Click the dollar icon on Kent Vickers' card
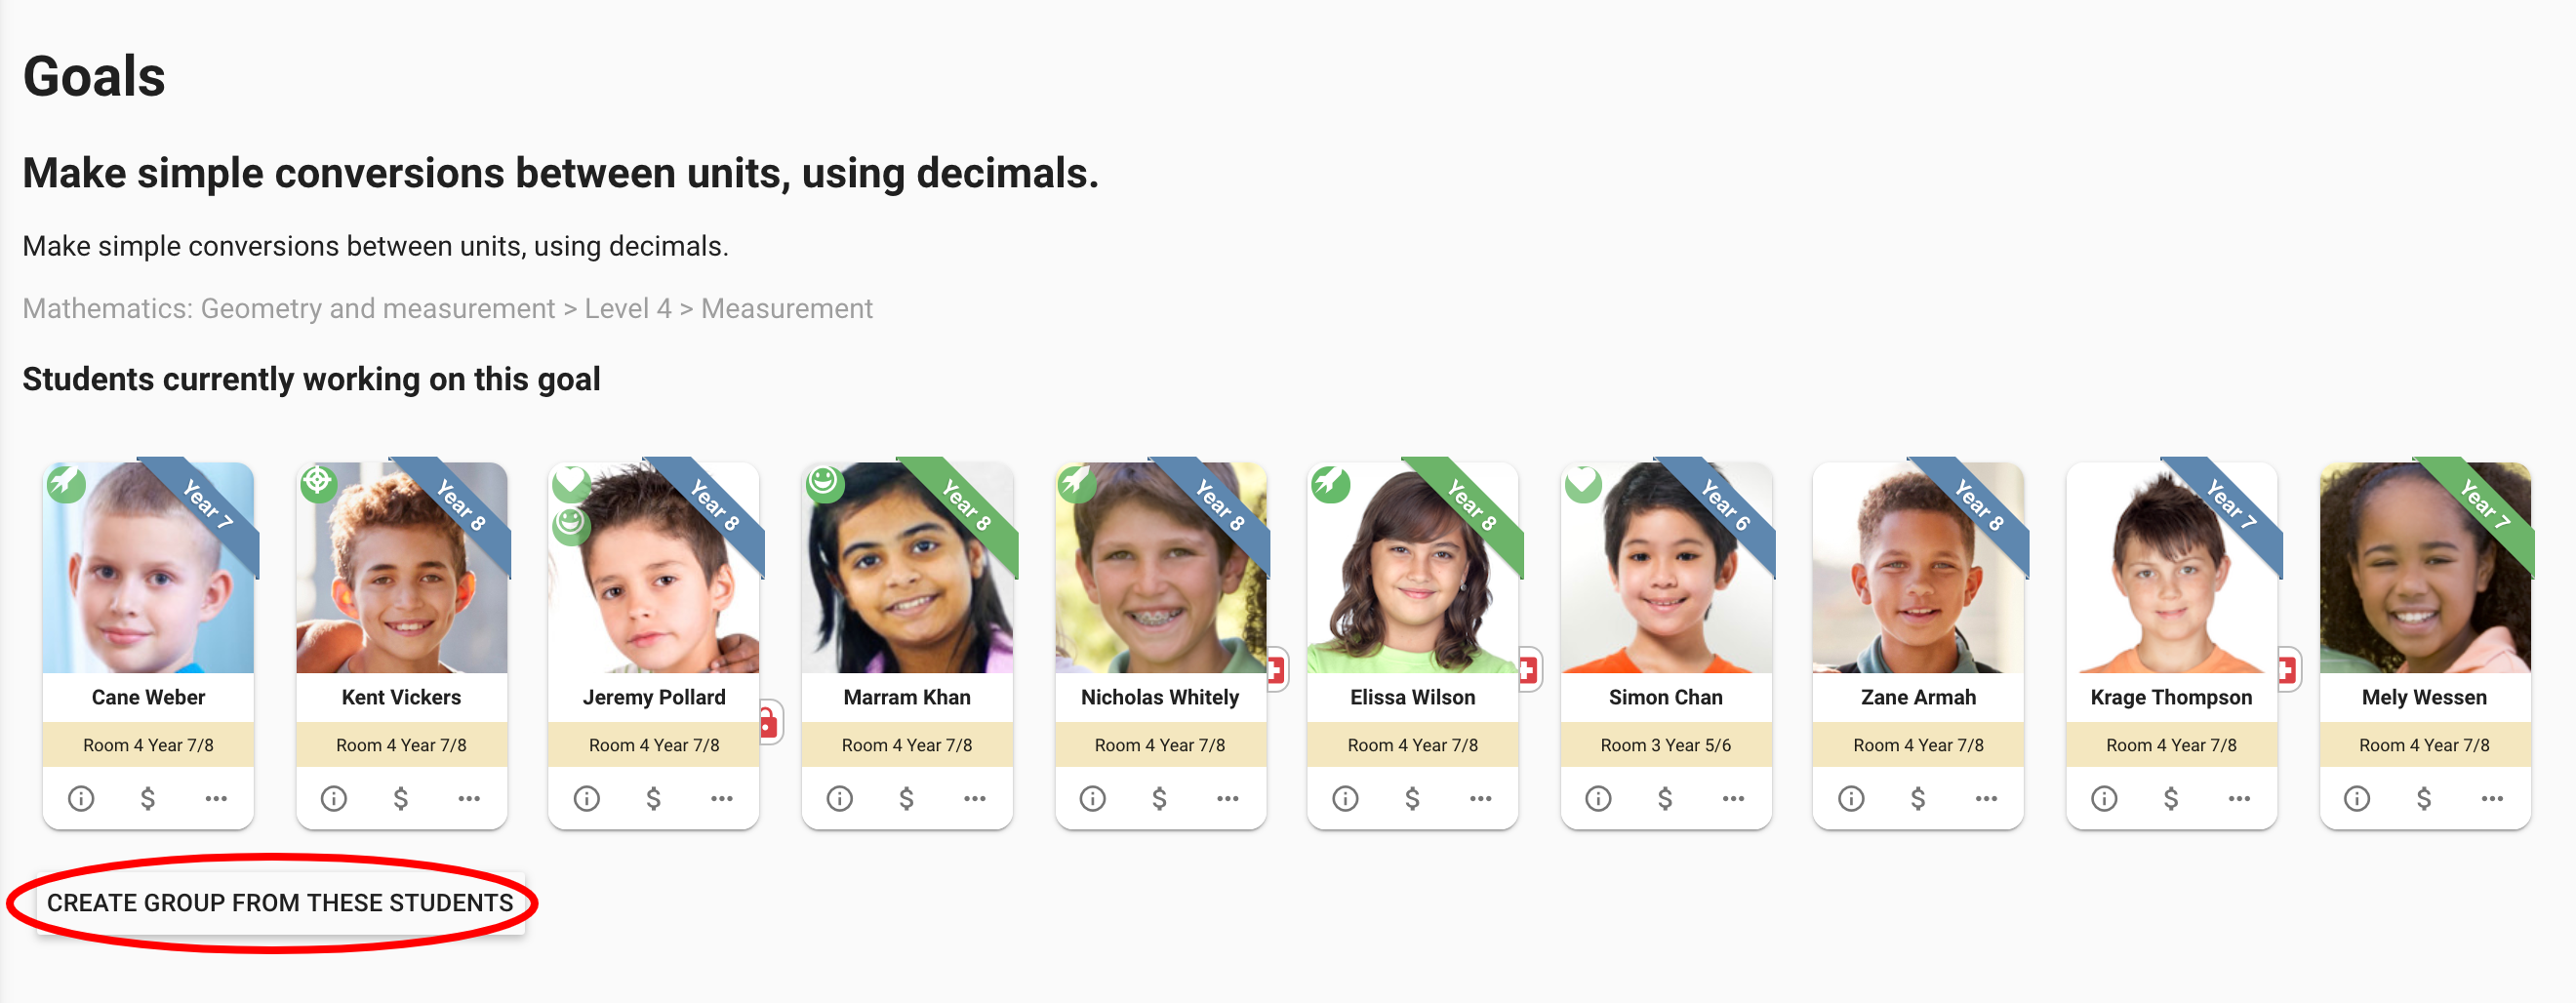Image resolution: width=2576 pixels, height=1003 pixels. (x=401, y=798)
